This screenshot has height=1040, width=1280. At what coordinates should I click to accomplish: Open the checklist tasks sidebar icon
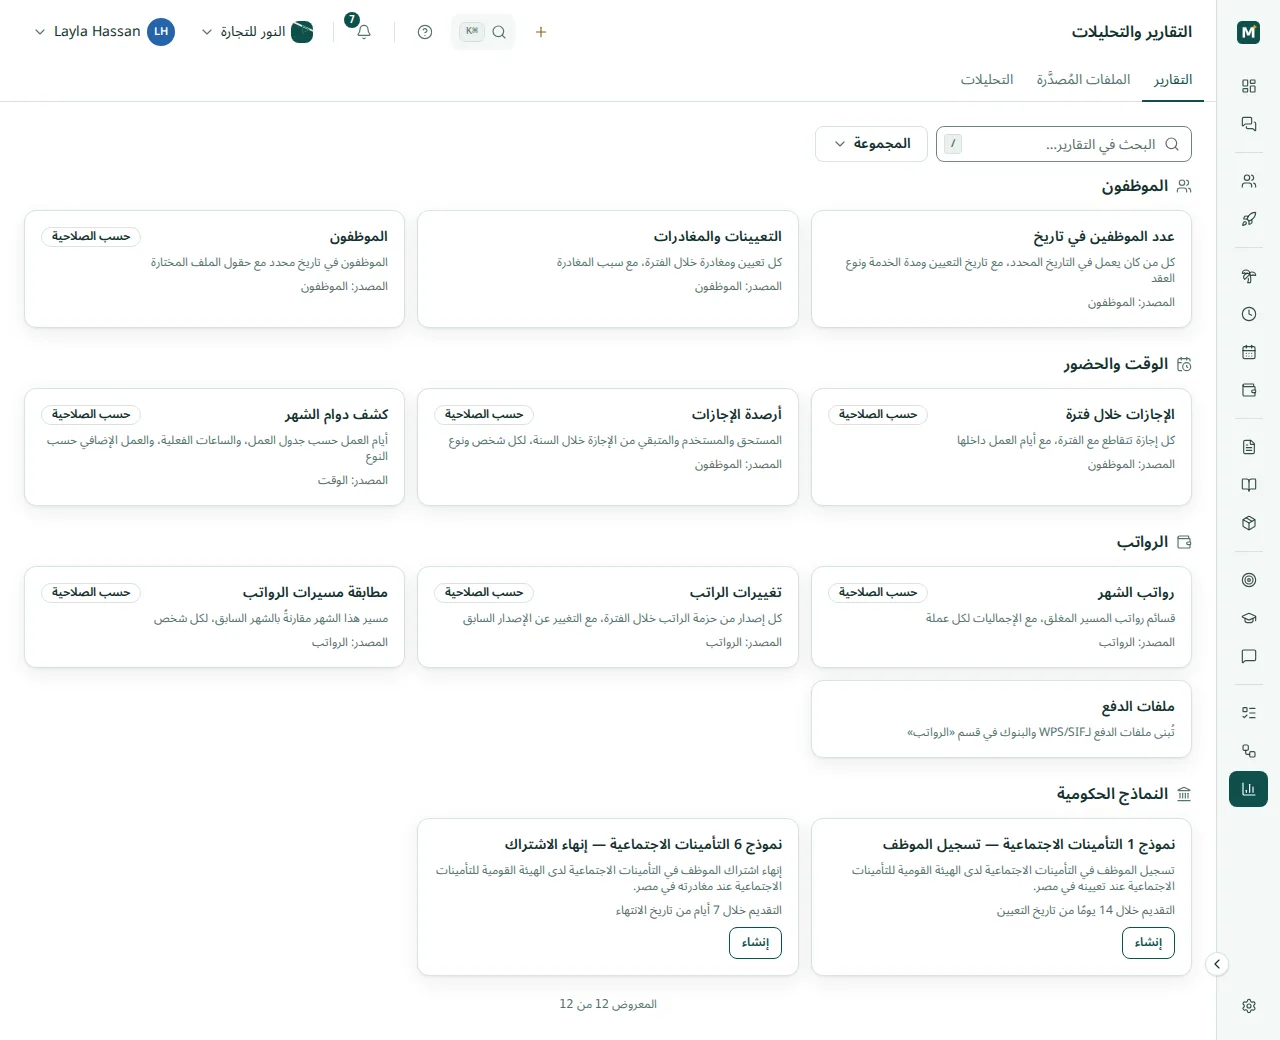(1248, 713)
